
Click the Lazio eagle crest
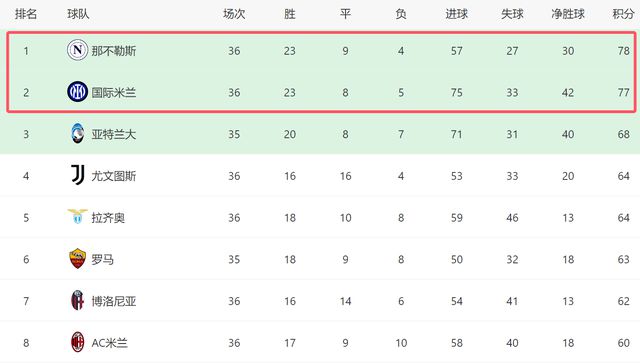tap(77, 216)
